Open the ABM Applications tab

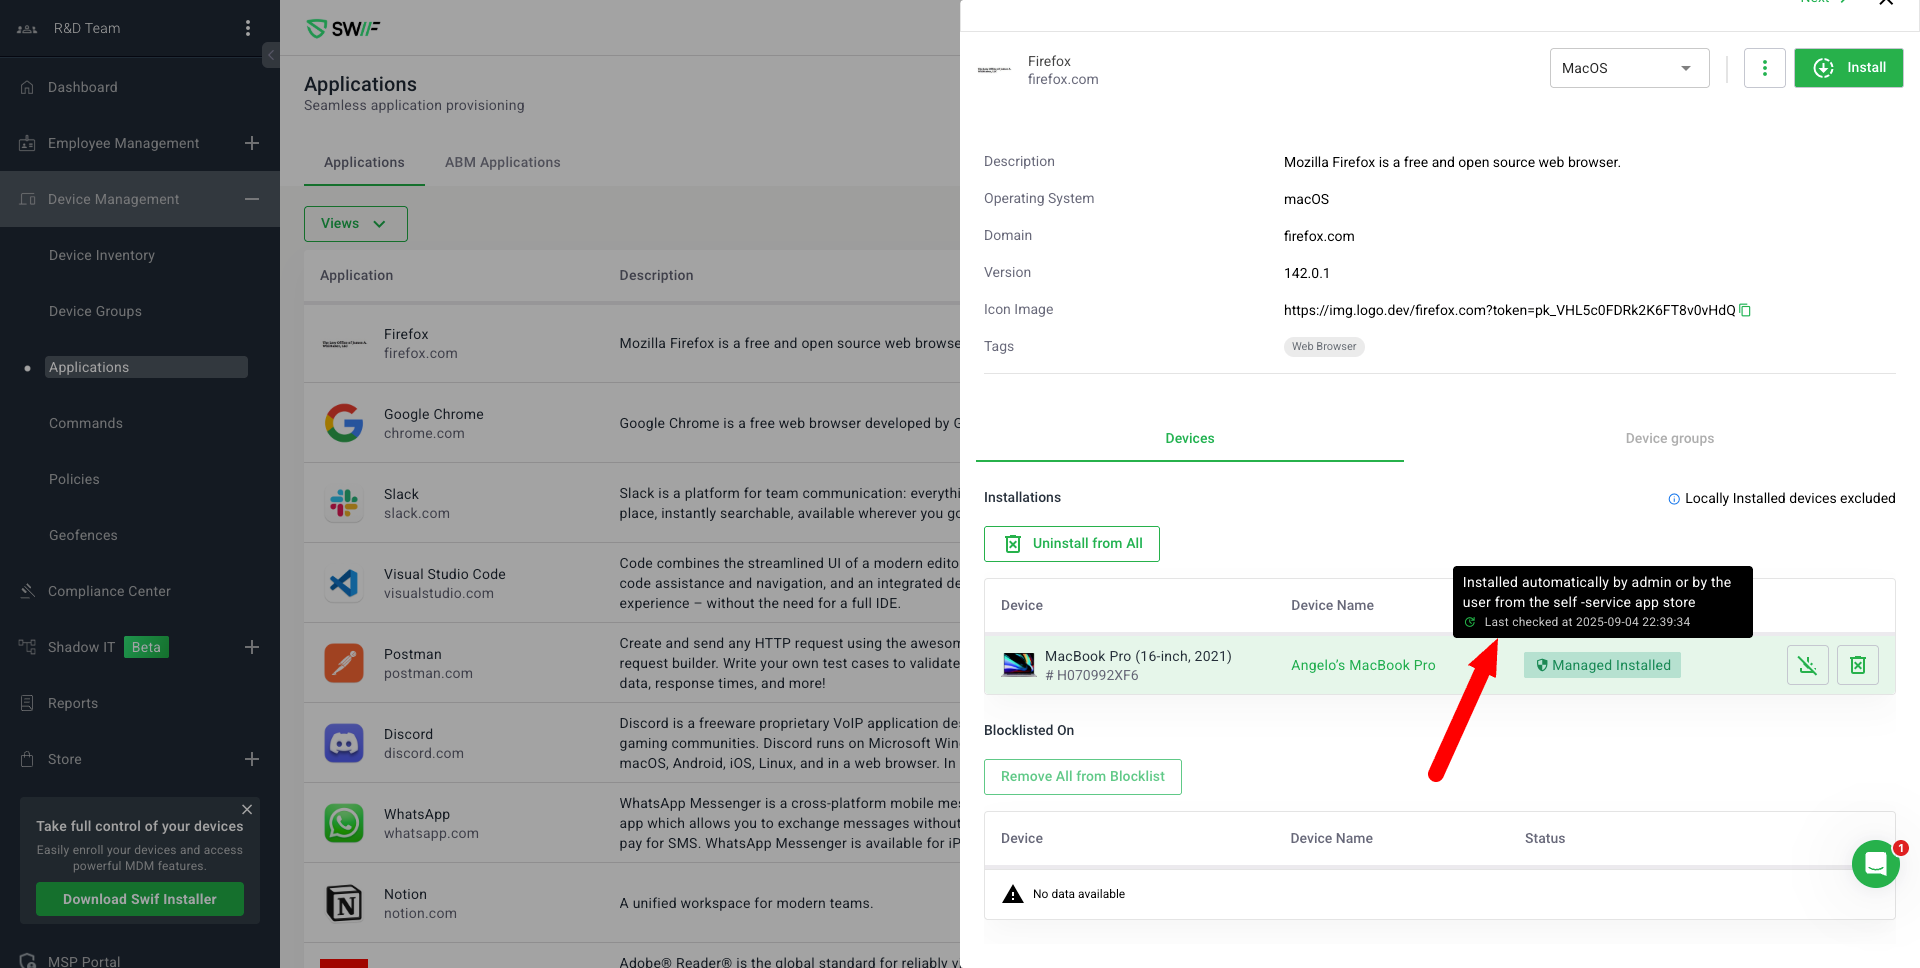click(502, 162)
